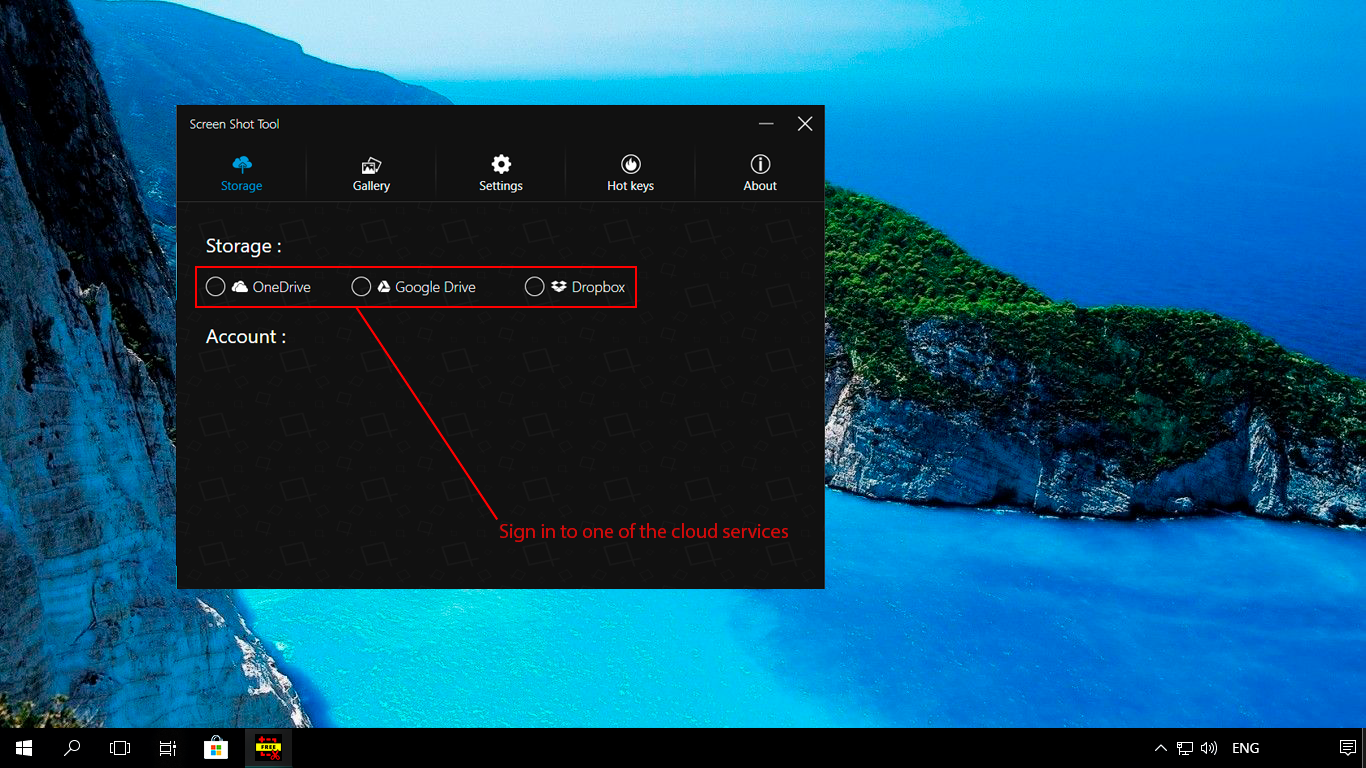Click the Gallery photos icon
Viewport: 1366px width, 768px height.
pyautogui.click(x=370, y=164)
